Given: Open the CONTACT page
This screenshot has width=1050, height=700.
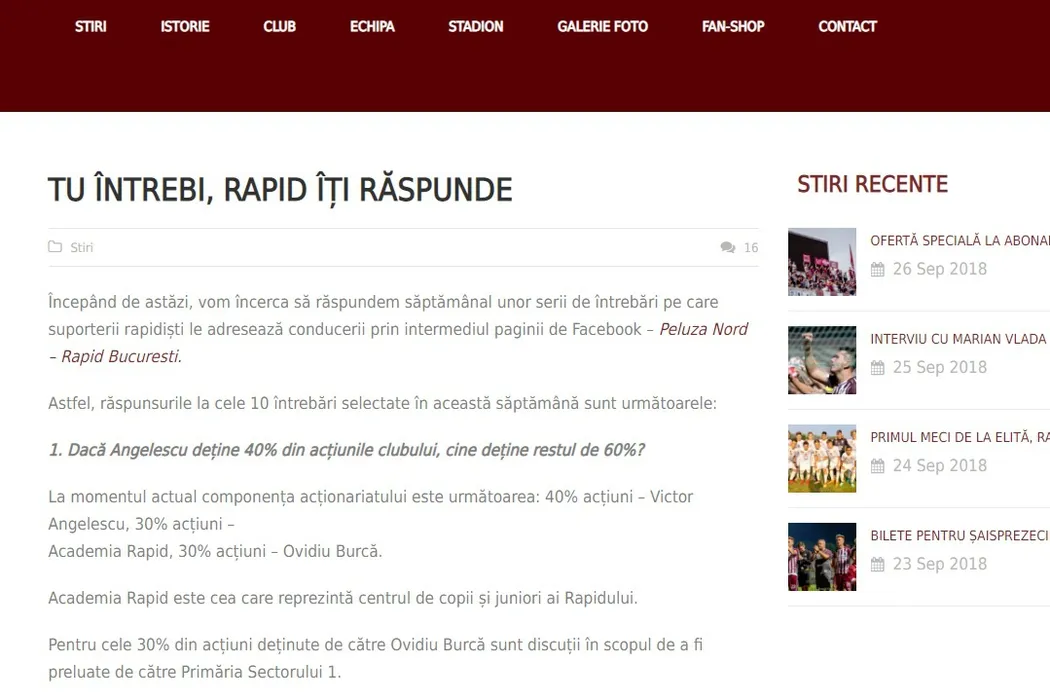Looking at the screenshot, I should point(847,27).
